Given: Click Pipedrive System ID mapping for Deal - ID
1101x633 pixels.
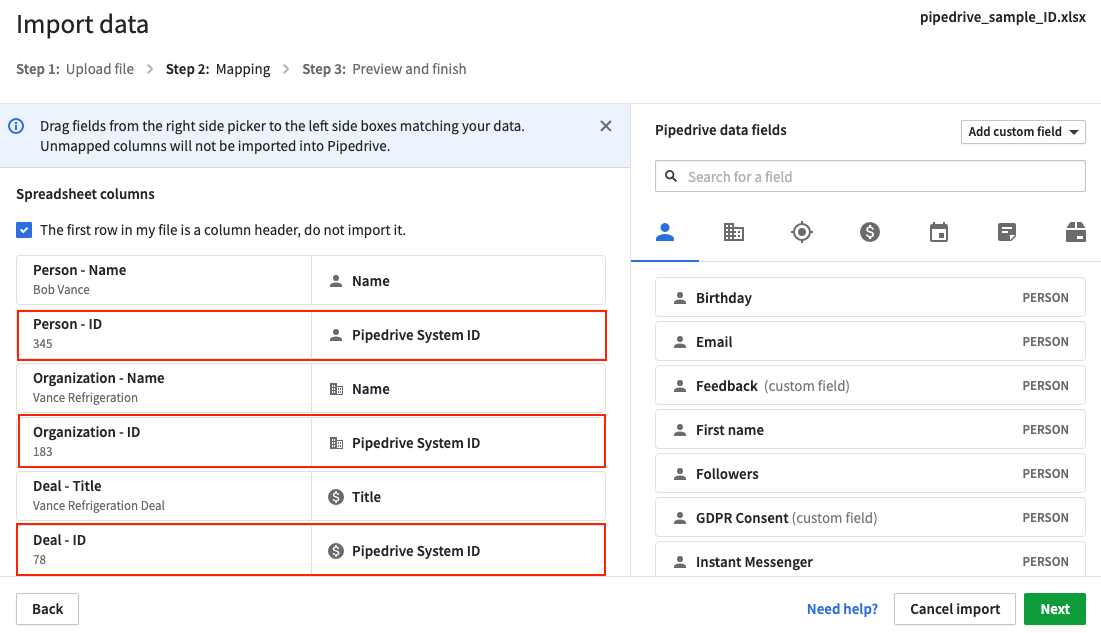Looking at the screenshot, I should (459, 551).
